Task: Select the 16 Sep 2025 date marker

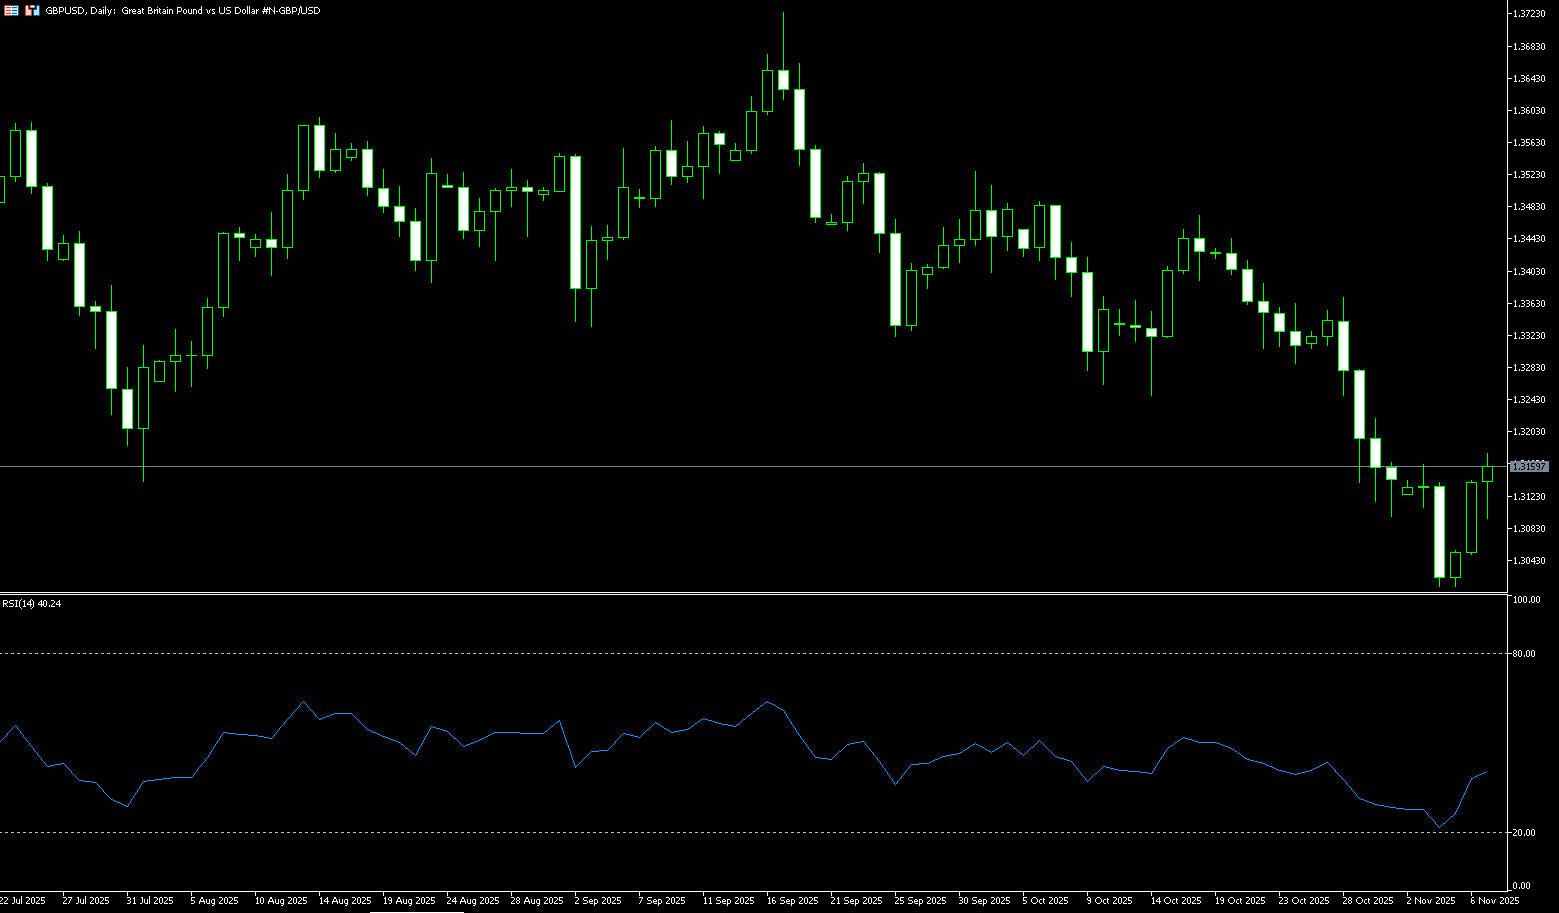Action: tap(792, 901)
